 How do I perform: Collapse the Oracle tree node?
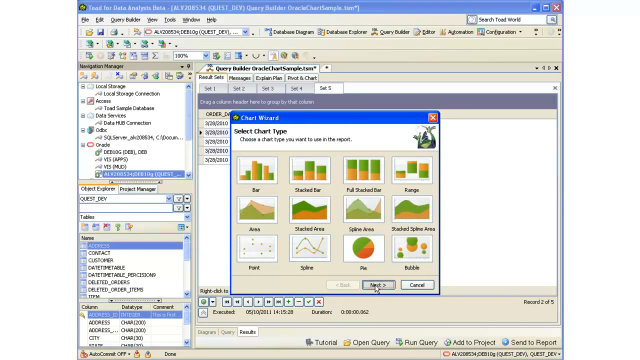pyautogui.click(x=83, y=145)
